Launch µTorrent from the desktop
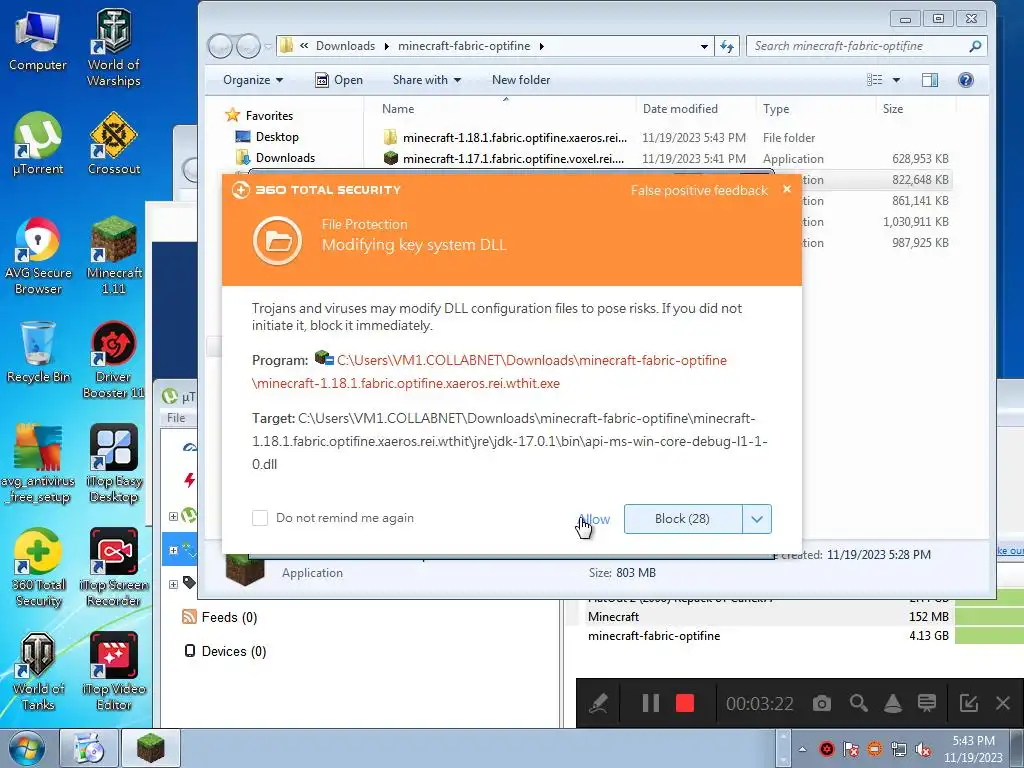 [38, 144]
